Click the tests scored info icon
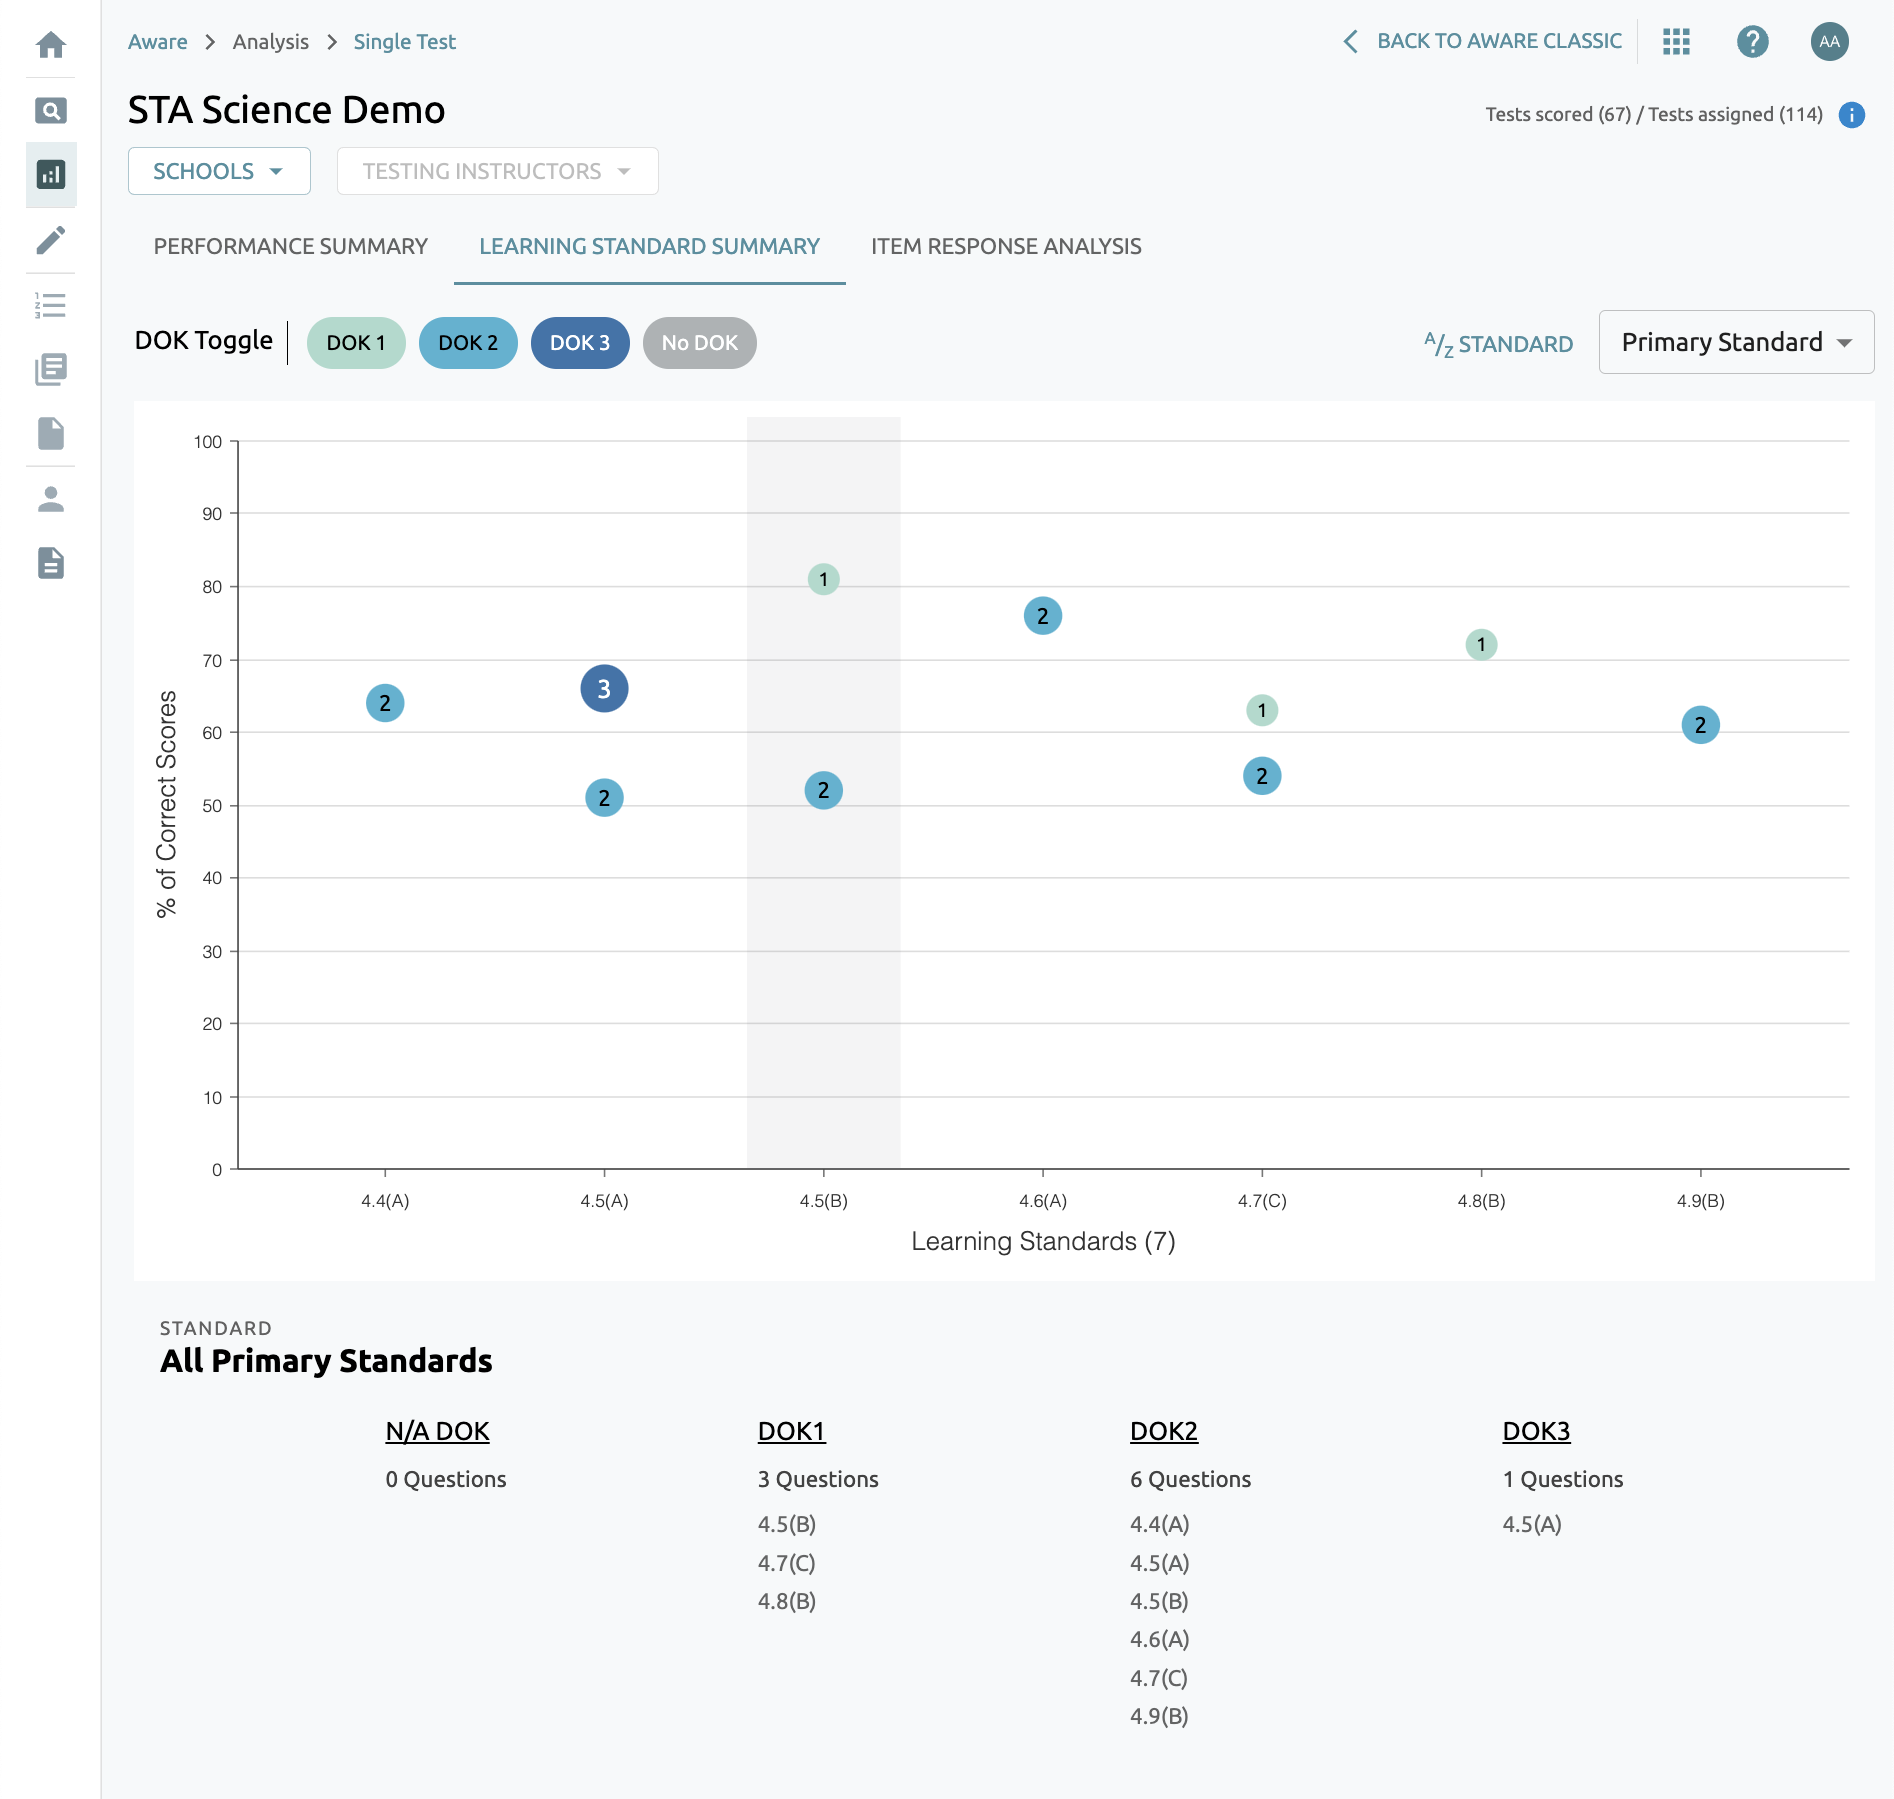Screen dimensions: 1894x1799 point(1851,115)
